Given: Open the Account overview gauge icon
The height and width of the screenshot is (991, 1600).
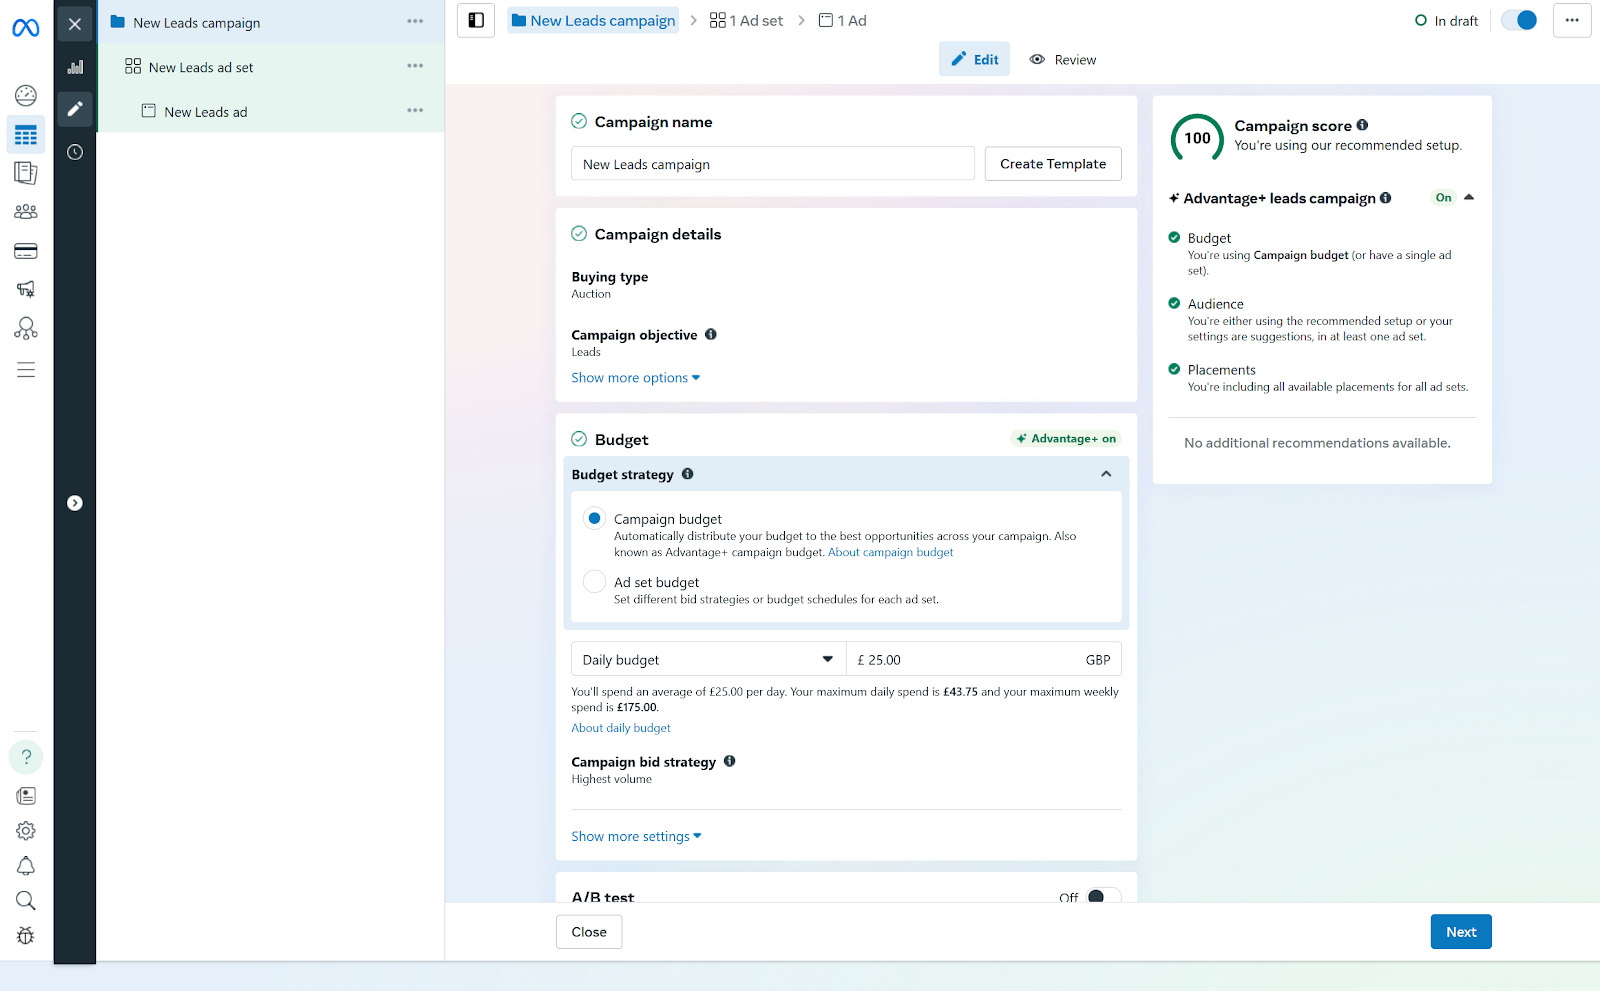Looking at the screenshot, I should tap(26, 96).
